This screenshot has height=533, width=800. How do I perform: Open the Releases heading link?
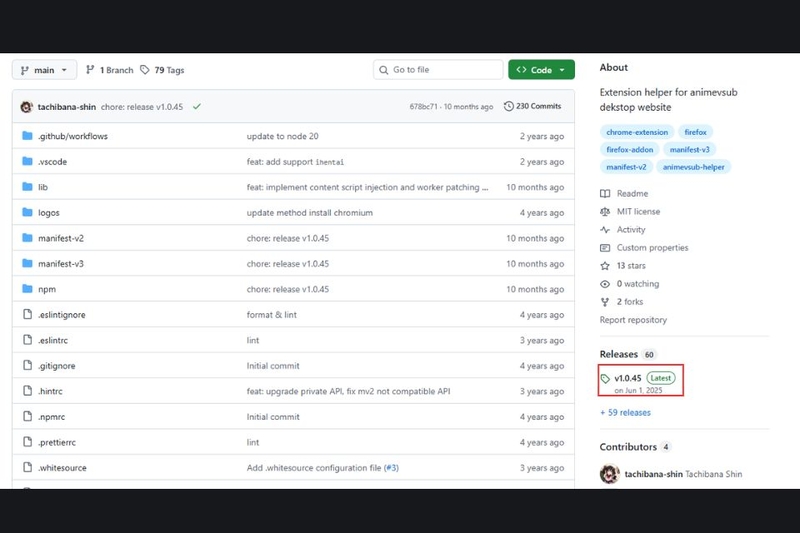(x=619, y=354)
